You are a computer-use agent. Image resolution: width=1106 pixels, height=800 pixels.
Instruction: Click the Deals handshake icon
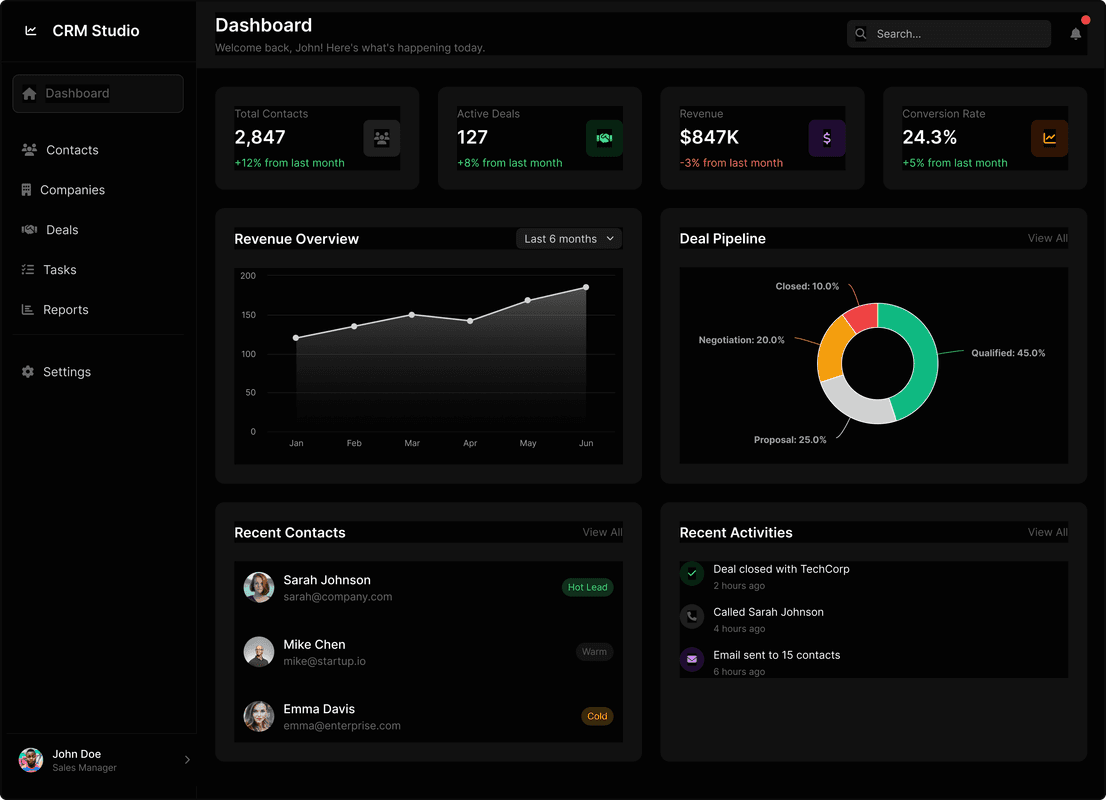click(x=29, y=229)
